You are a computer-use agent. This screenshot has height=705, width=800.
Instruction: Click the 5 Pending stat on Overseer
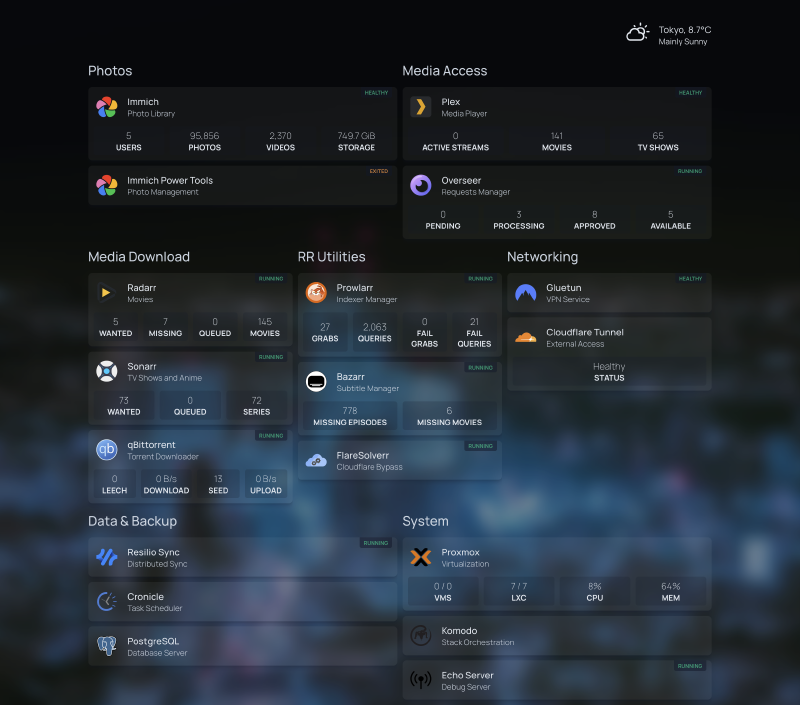click(x=442, y=220)
